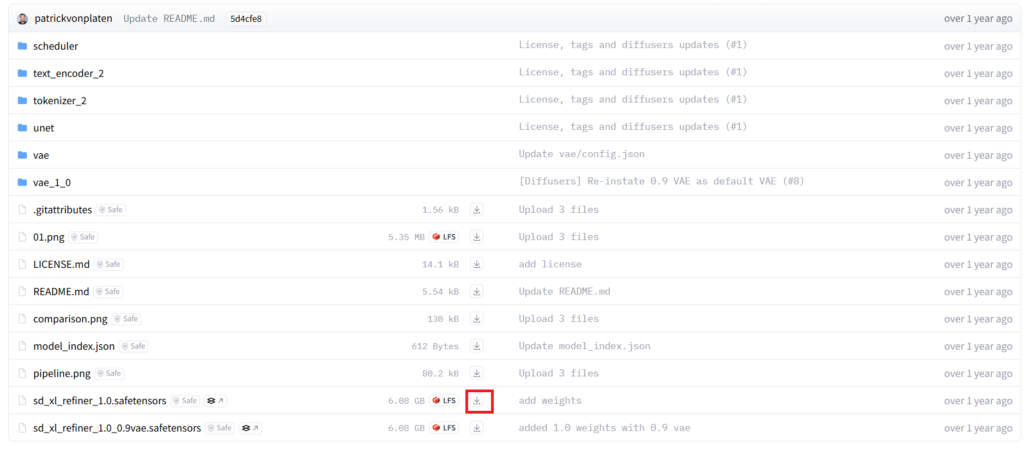Download sd_xl_refiner_1.0.safetensors weights
The height and width of the screenshot is (449, 1024).
coord(477,401)
